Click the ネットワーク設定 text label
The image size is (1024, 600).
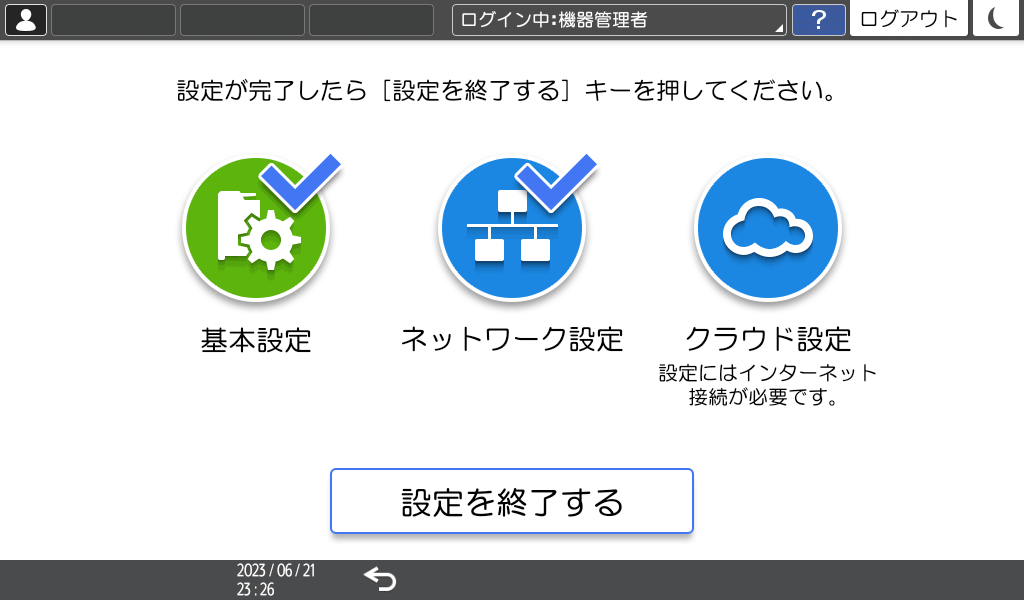512,340
